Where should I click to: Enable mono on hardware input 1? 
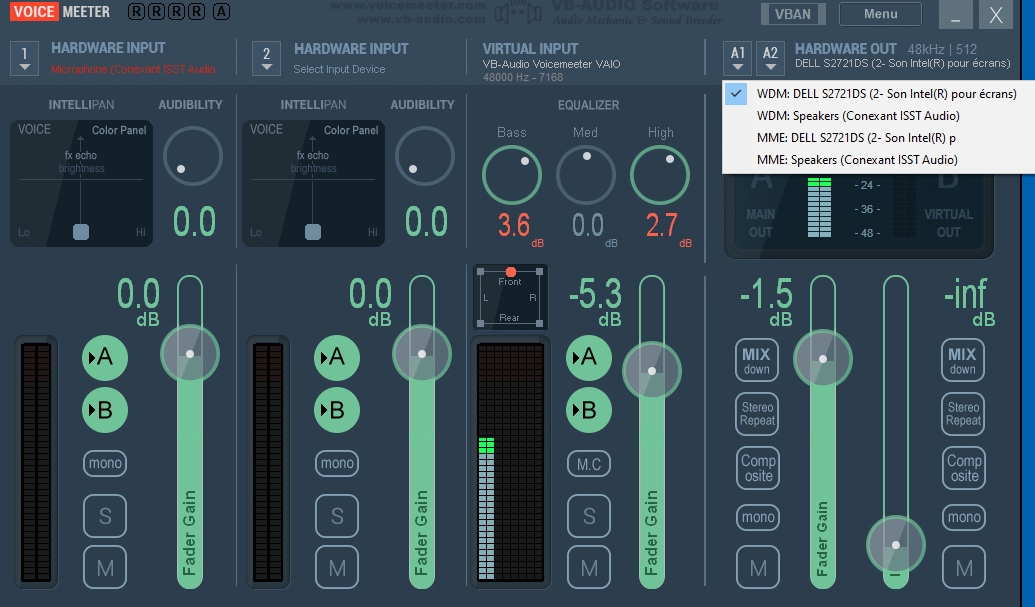pos(105,463)
